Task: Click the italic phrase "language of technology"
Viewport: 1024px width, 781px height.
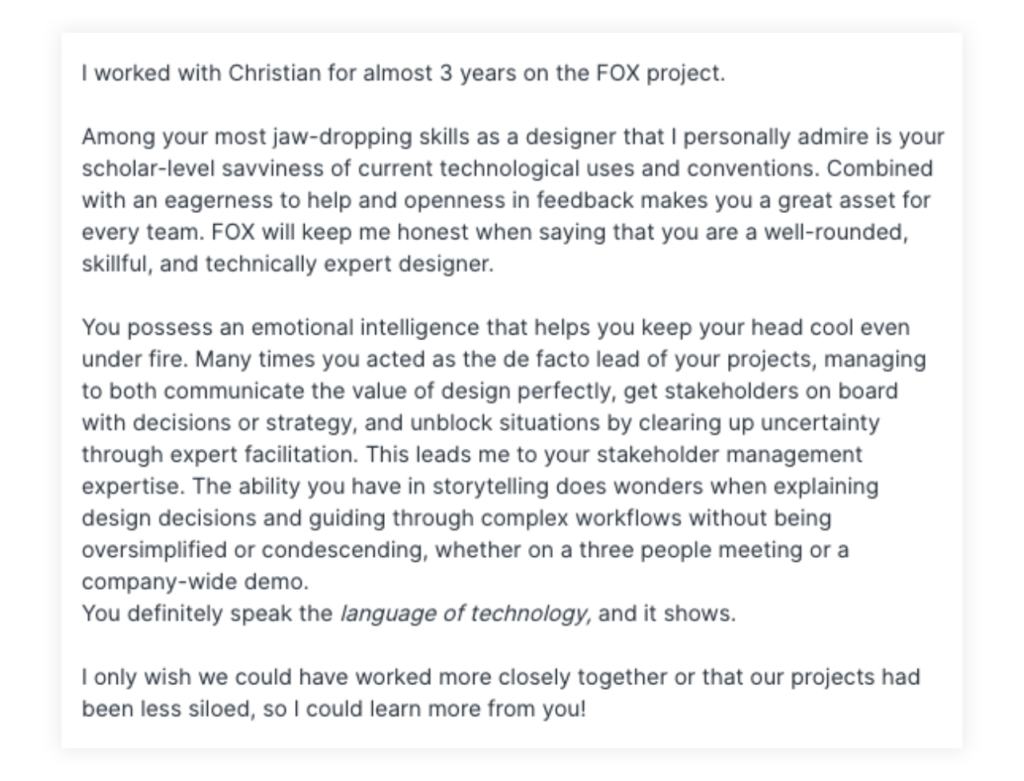Action: coord(464,614)
